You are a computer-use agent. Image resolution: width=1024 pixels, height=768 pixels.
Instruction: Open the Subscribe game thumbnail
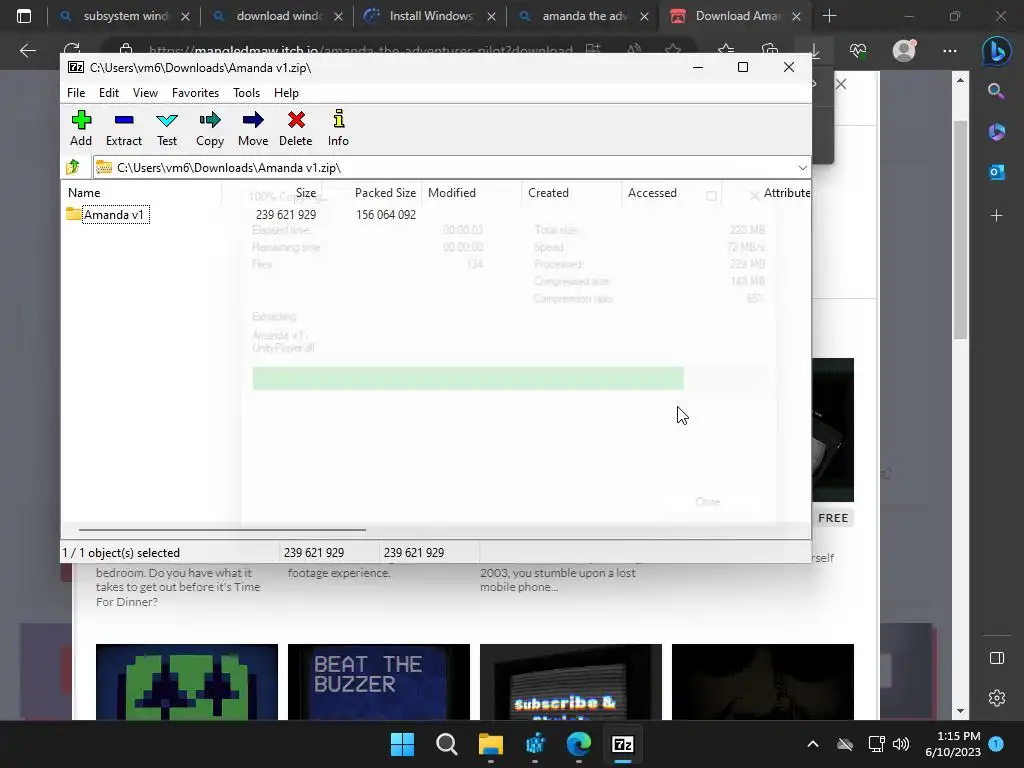(x=571, y=682)
